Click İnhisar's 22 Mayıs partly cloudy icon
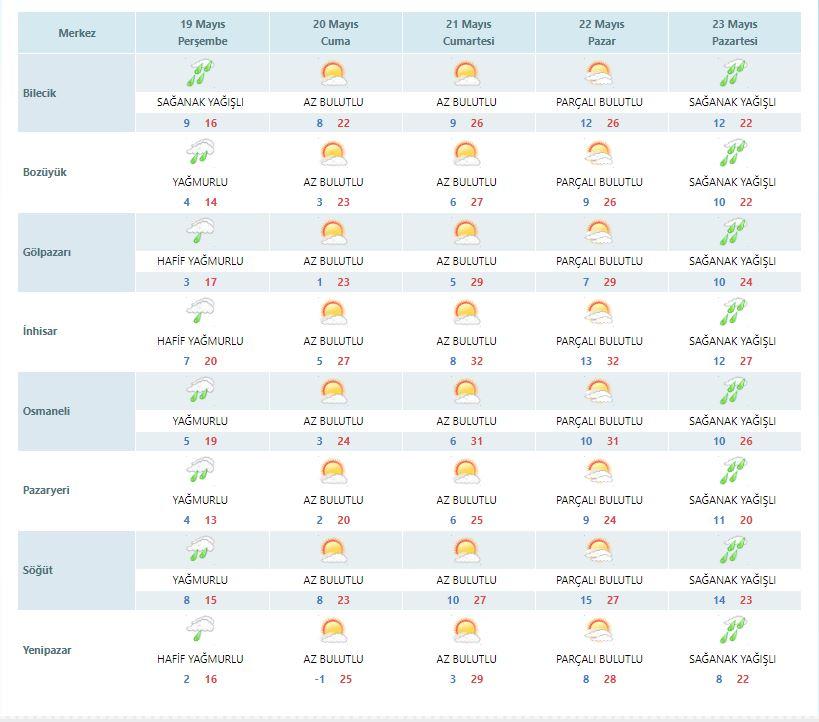Image resolution: width=819 pixels, height=722 pixels. pyautogui.click(x=599, y=311)
